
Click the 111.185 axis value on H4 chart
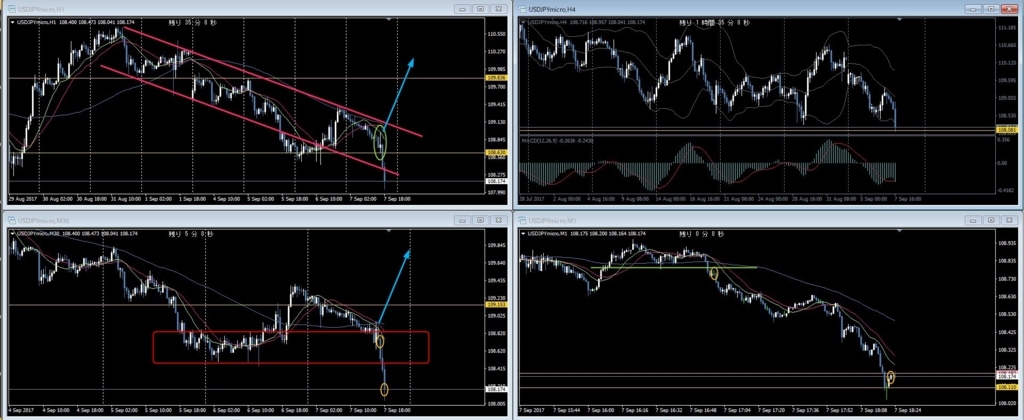coord(1006,28)
